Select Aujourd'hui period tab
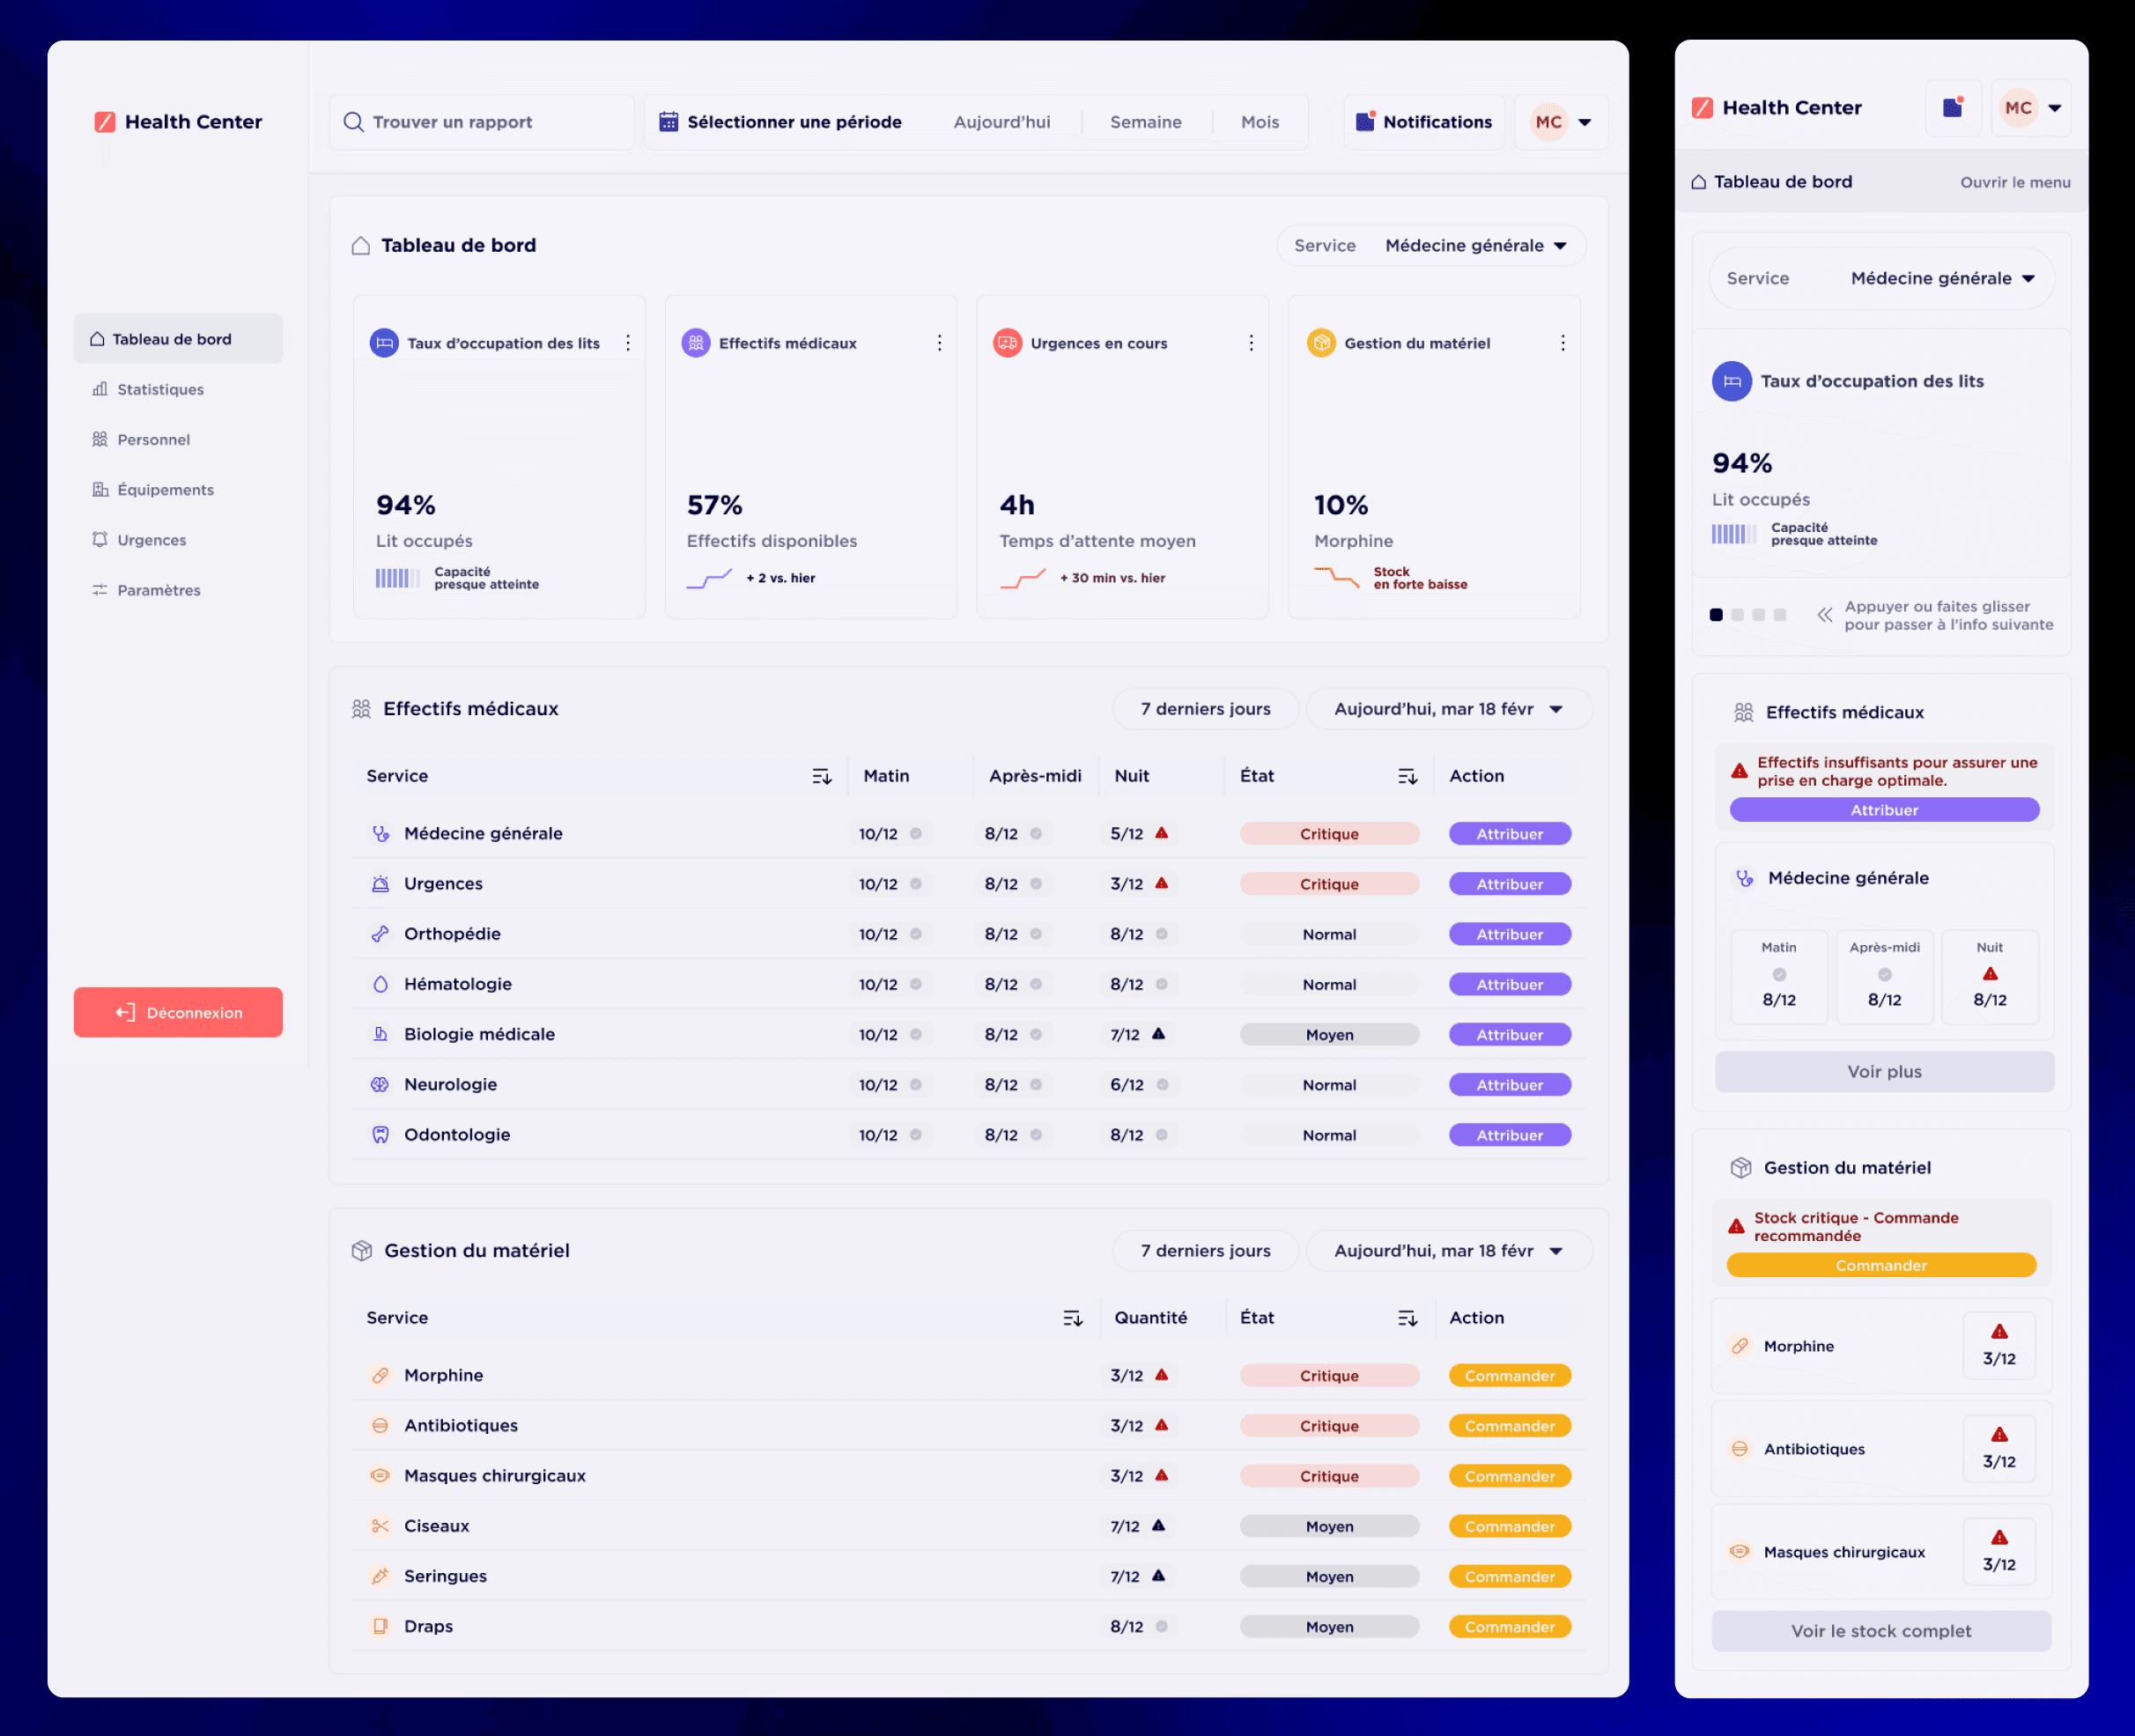The width and height of the screenshot is (2135, 1736). coord(1001,122)
